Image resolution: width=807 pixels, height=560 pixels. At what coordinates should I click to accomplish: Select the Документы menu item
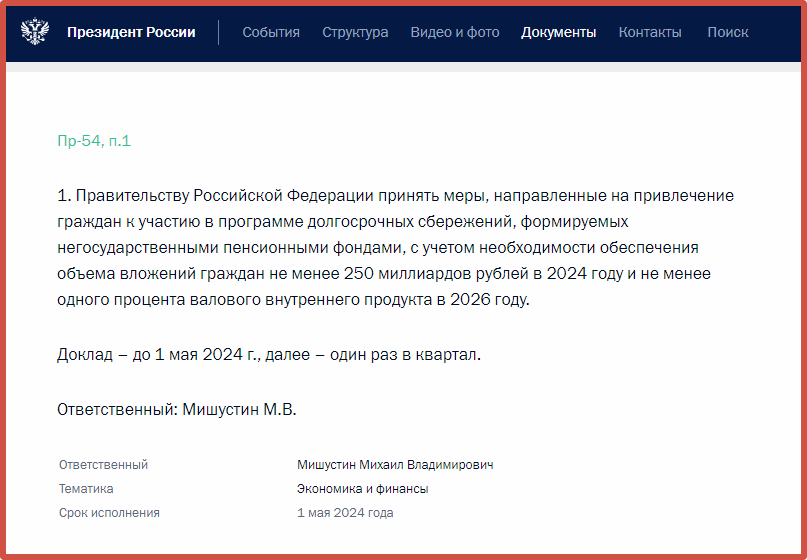point(558,32)
